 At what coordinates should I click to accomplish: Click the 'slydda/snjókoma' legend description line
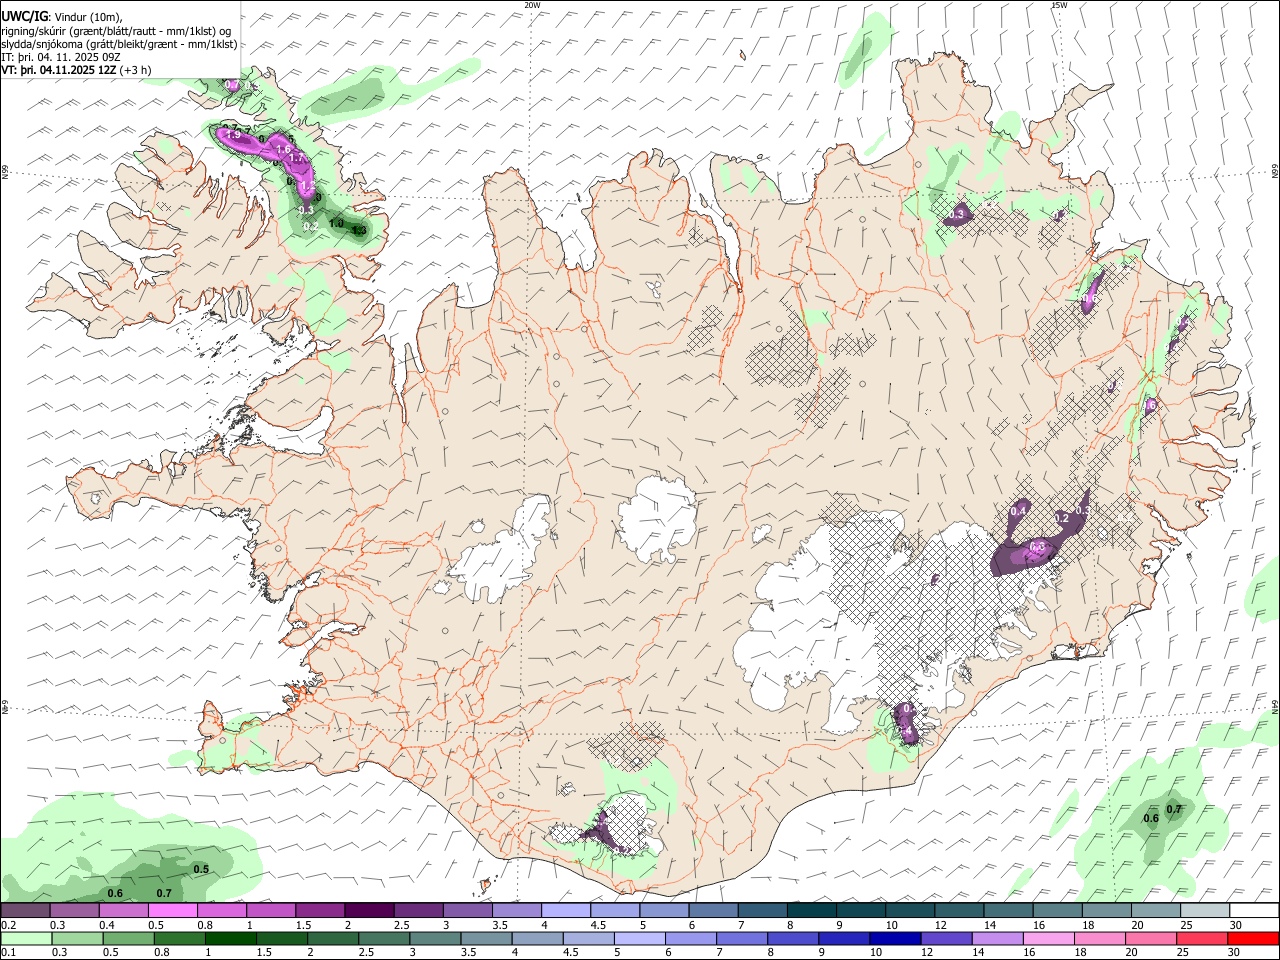(x=119, y=44)
